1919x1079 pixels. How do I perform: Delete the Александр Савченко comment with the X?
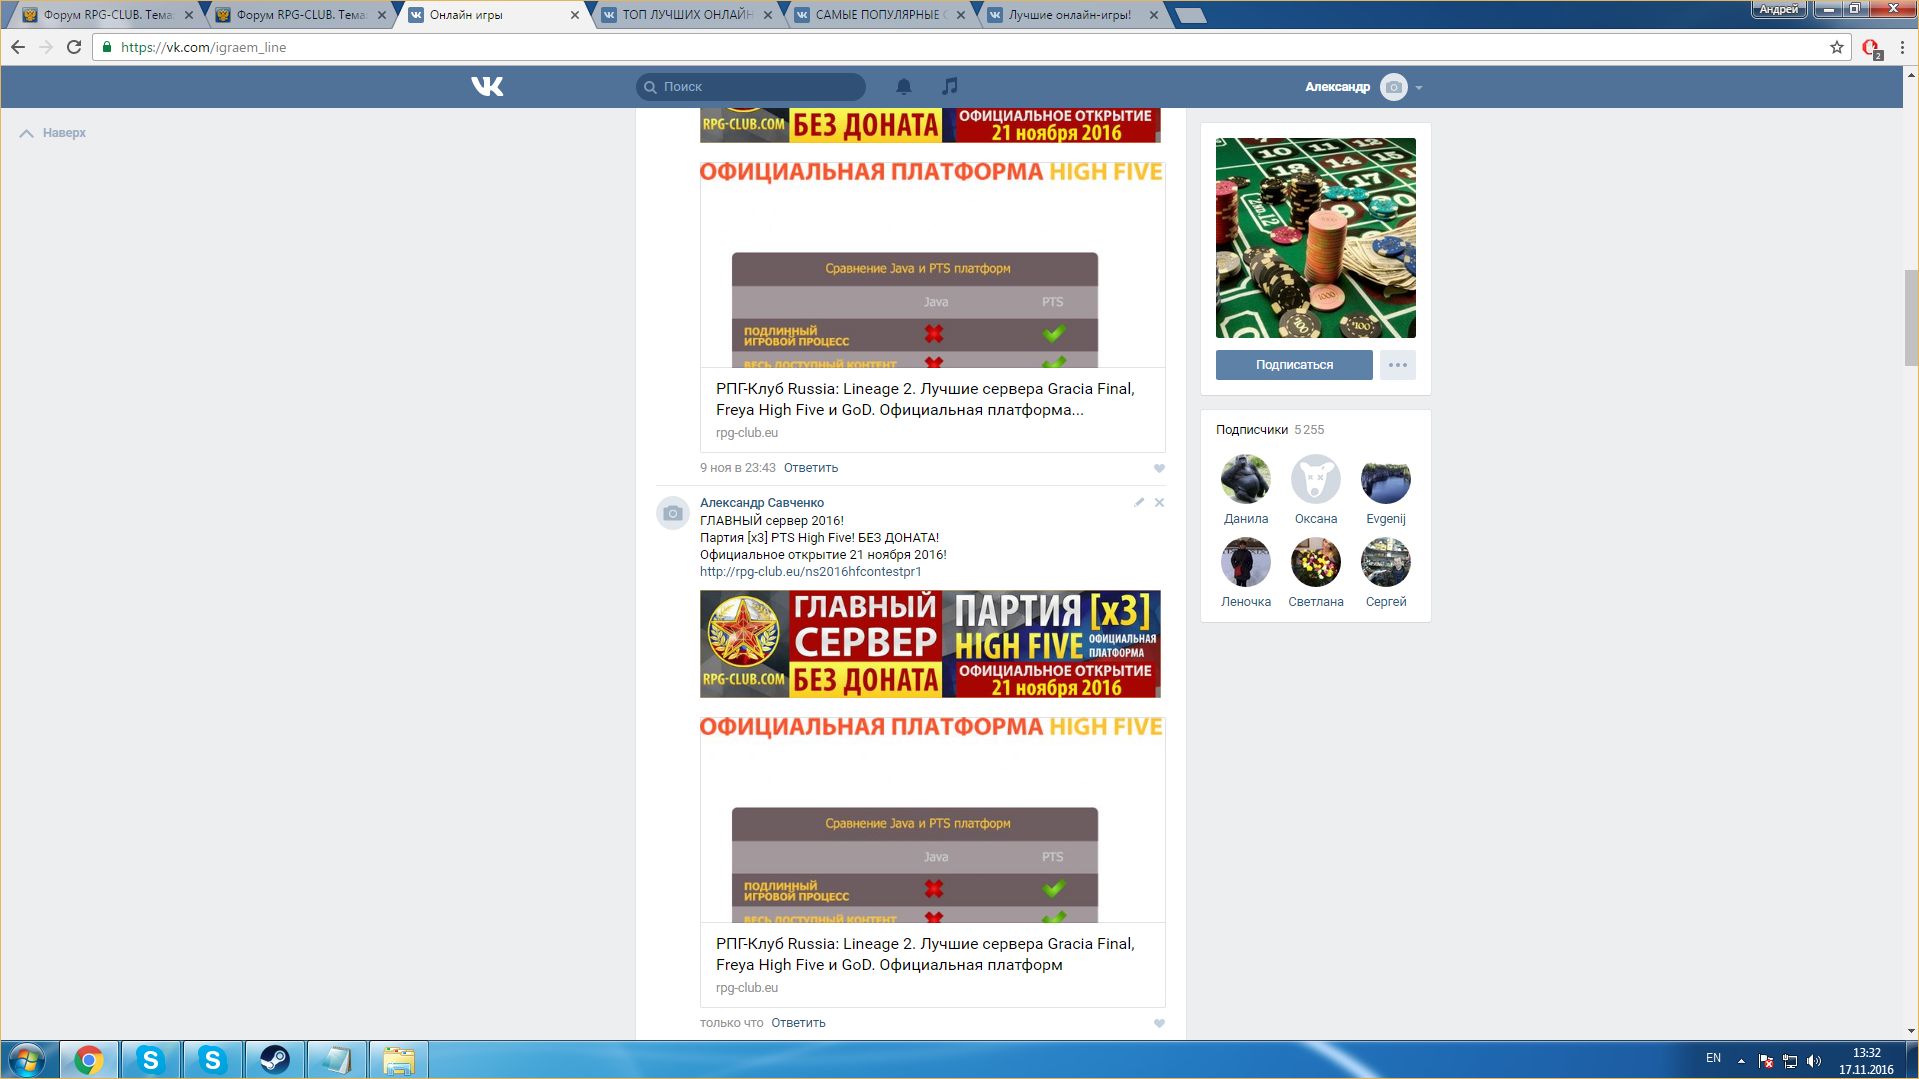pos(1159,502)
